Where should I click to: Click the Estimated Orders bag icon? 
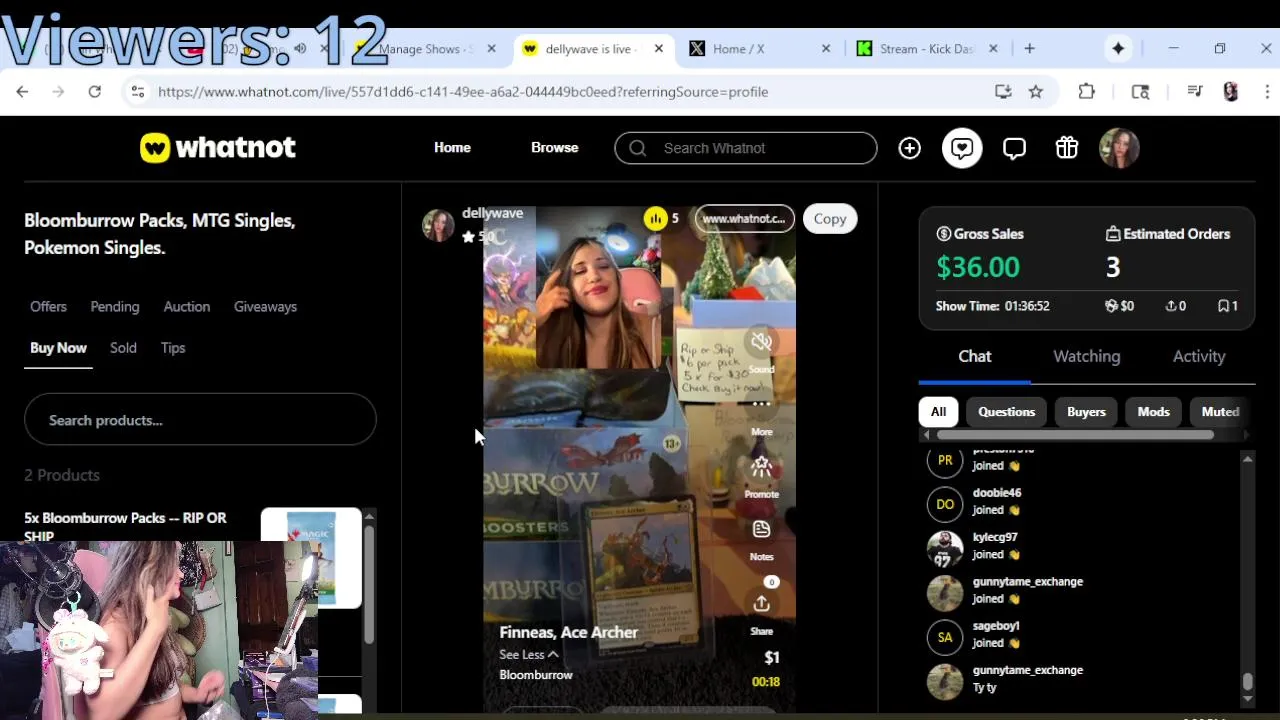pyautogui.click(x=1112, y=234)
